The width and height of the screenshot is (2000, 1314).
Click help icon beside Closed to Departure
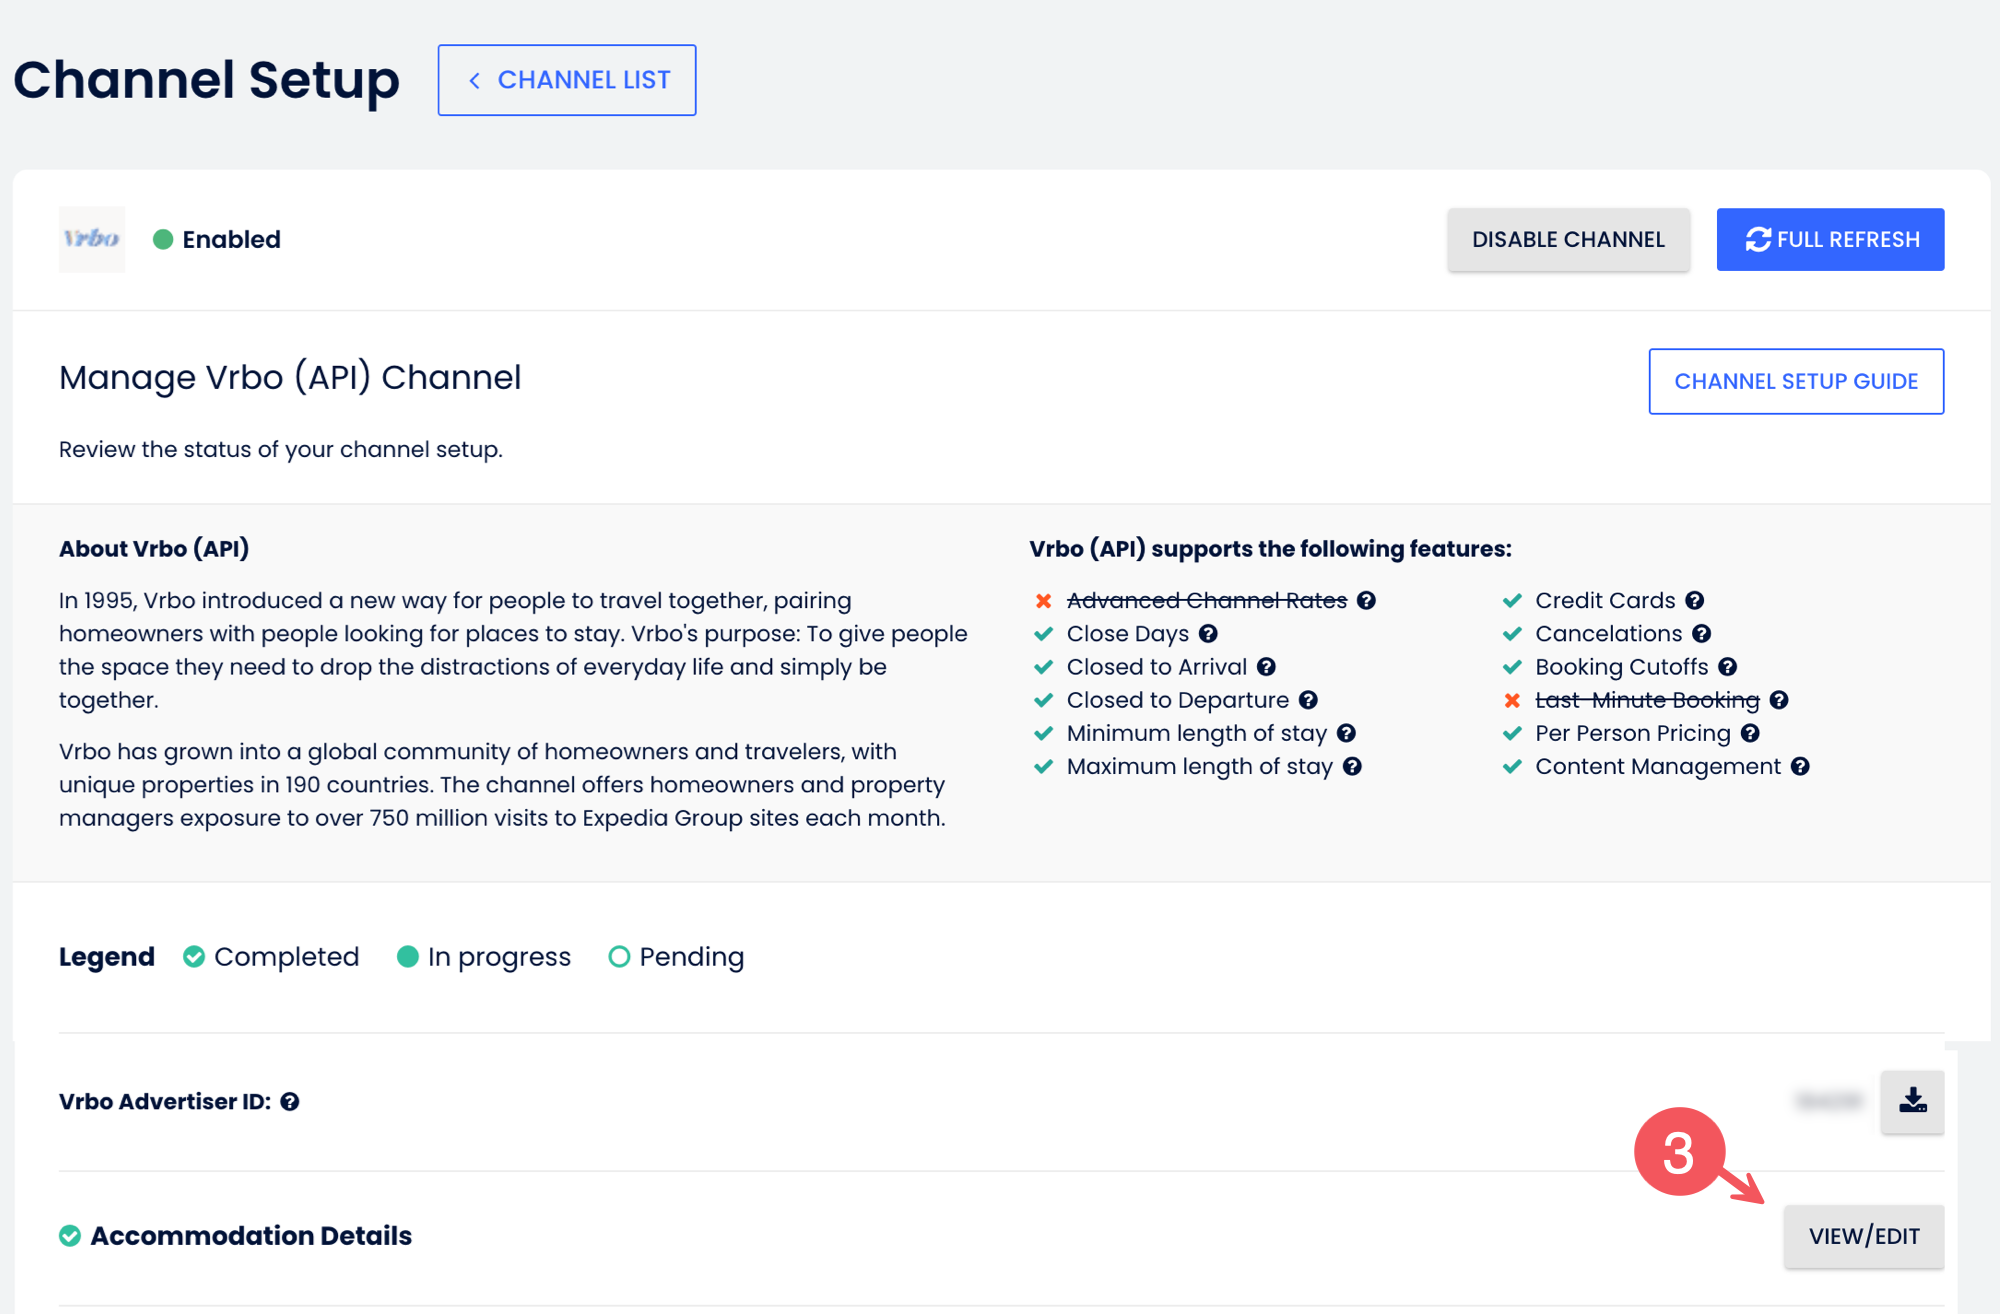1308,700
